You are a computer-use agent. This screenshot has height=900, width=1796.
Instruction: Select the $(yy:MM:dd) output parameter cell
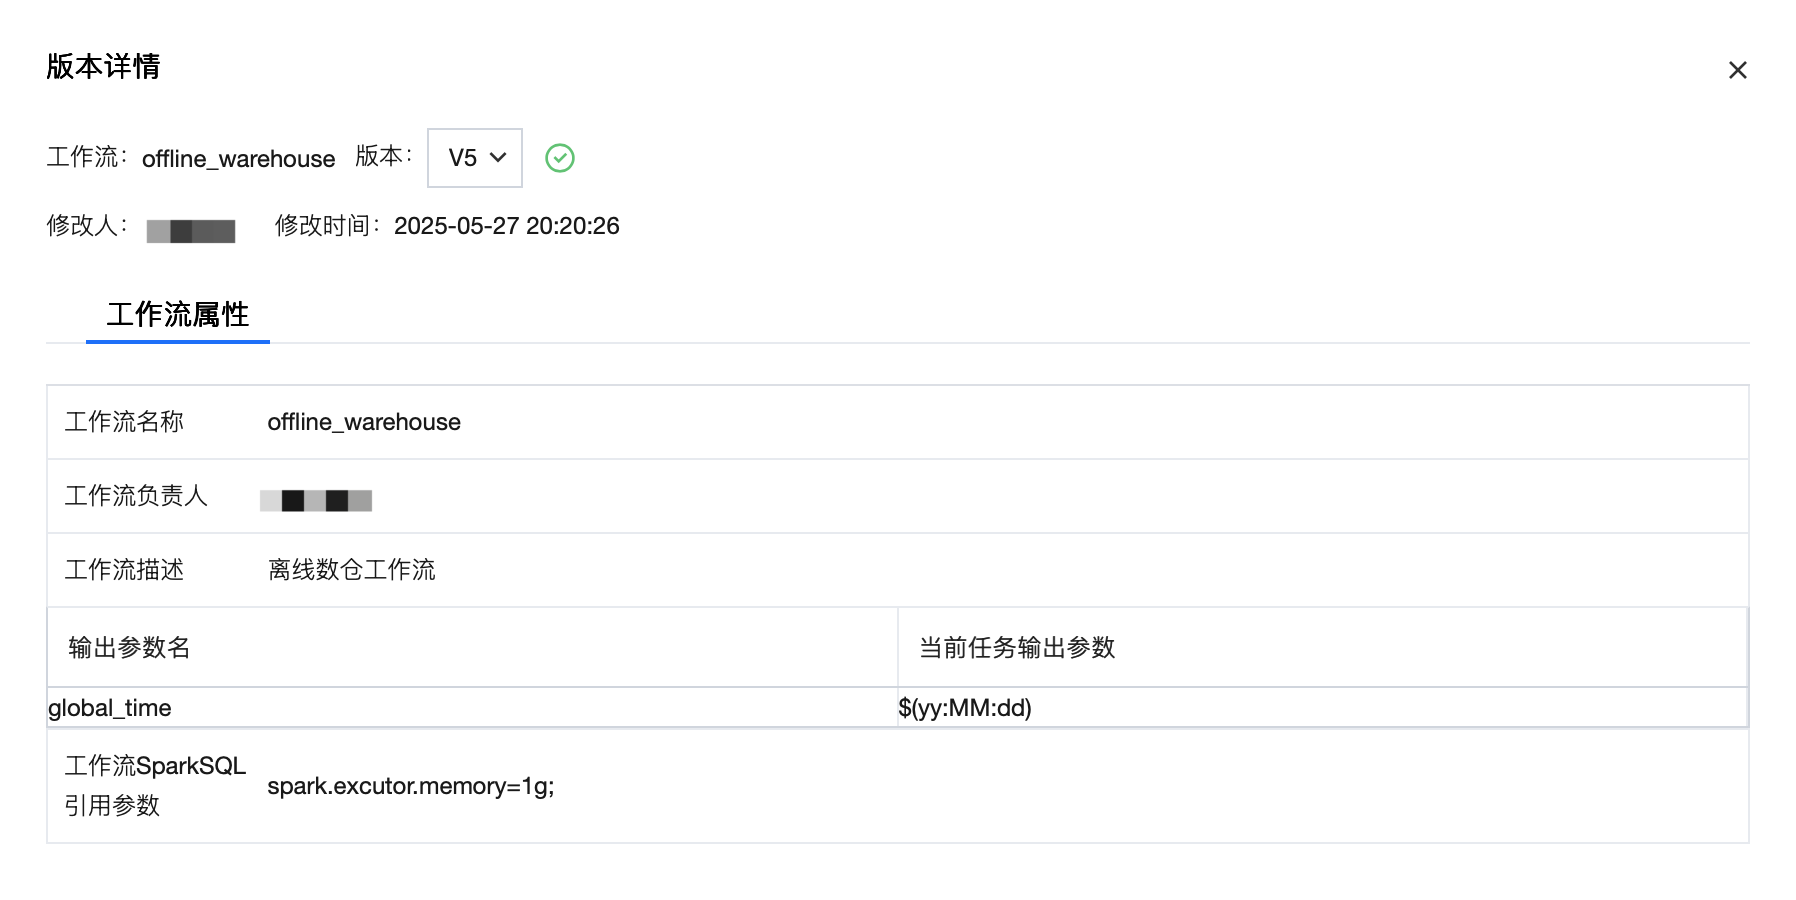pos(965,708)
